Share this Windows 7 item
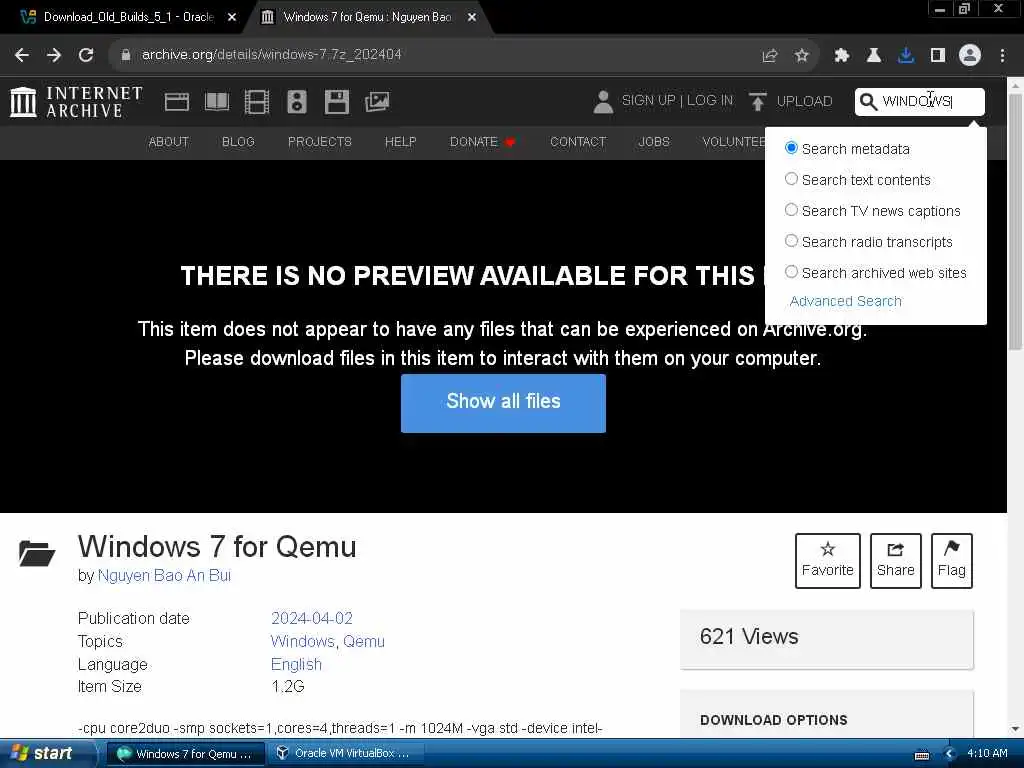Viewport: 1024px width, 768px height. point(895,561)
